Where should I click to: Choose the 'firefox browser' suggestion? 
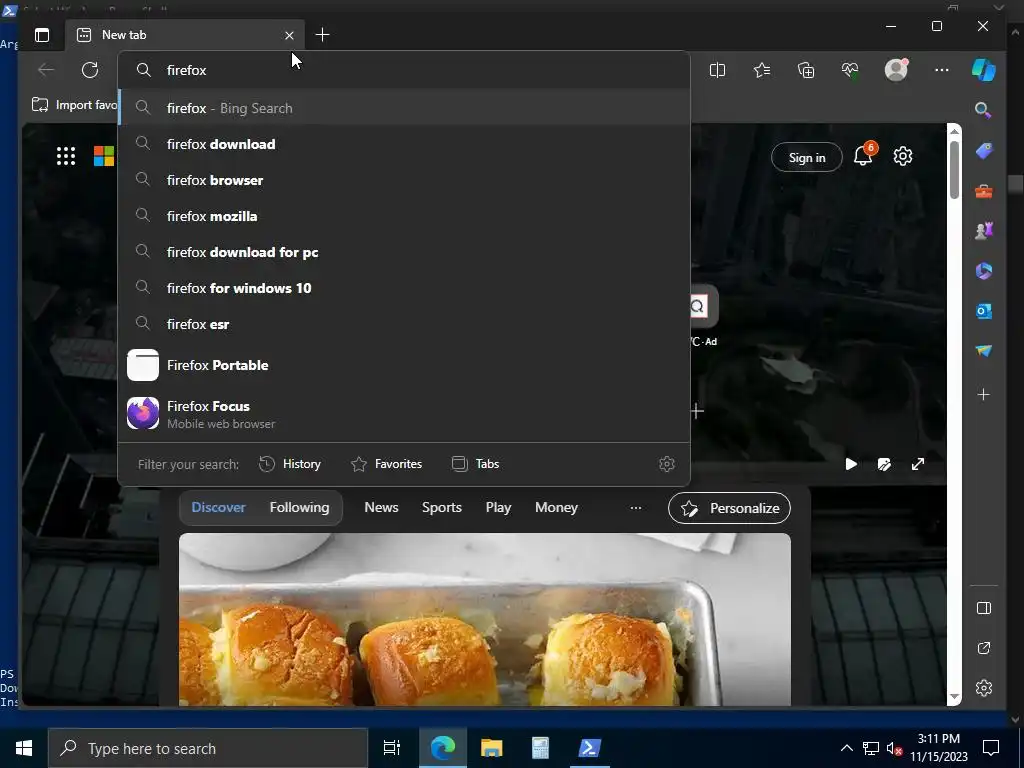[x=404, y=180]
